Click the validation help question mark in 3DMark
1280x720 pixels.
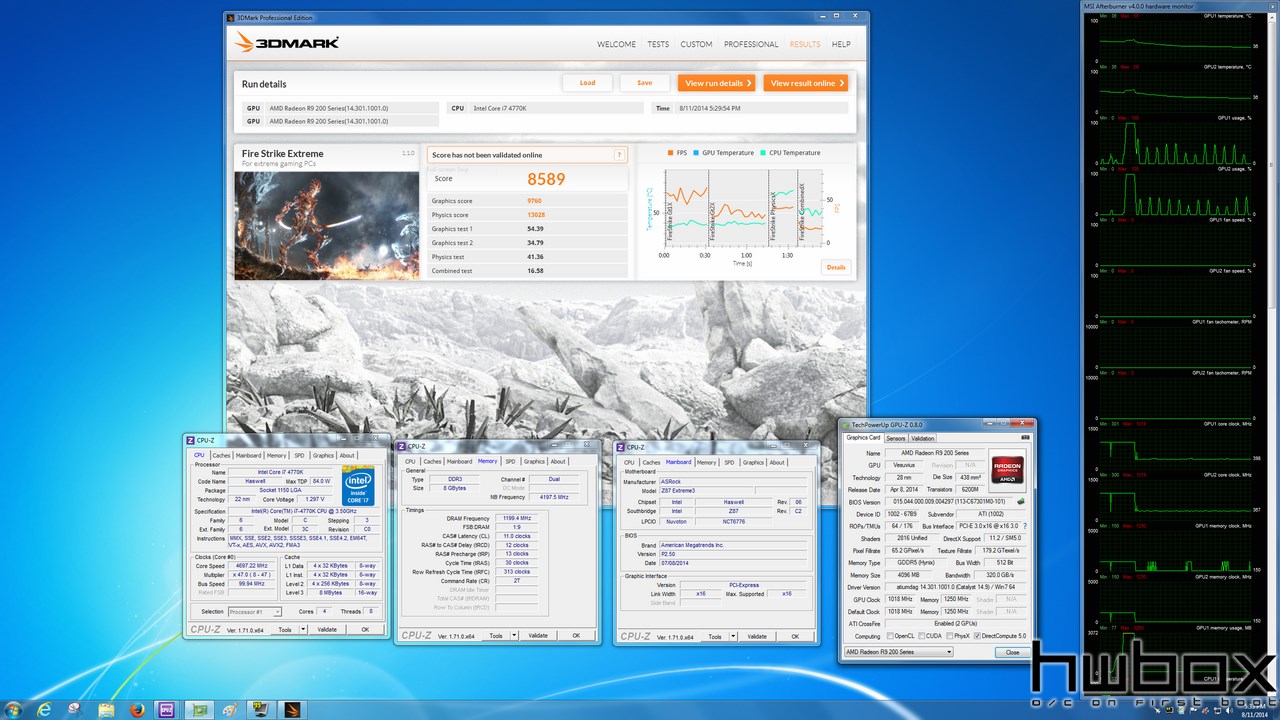coord(619,155)
